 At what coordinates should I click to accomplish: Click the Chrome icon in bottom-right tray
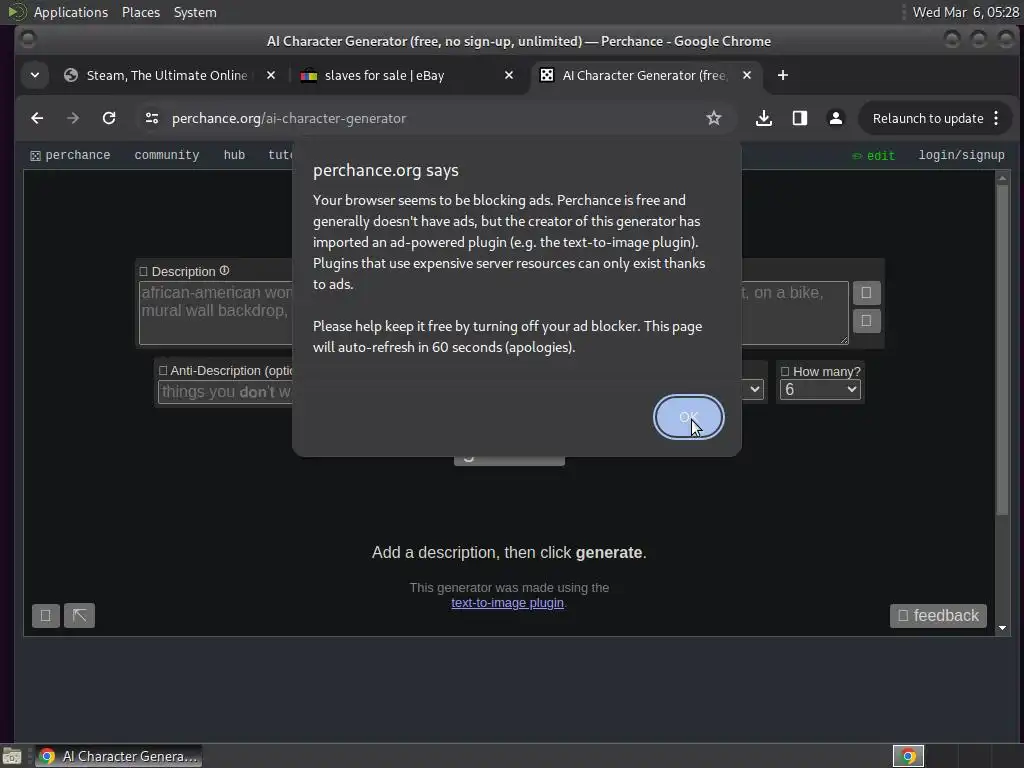coord(908,756)
